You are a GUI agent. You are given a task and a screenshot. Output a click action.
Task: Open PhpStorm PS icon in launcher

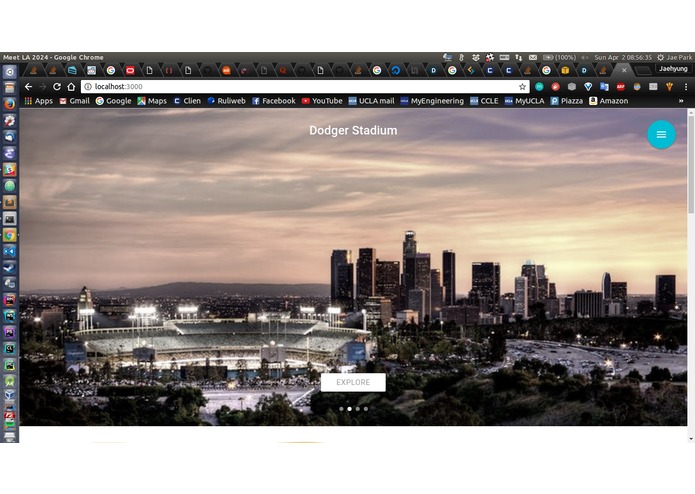pos(9,333)
